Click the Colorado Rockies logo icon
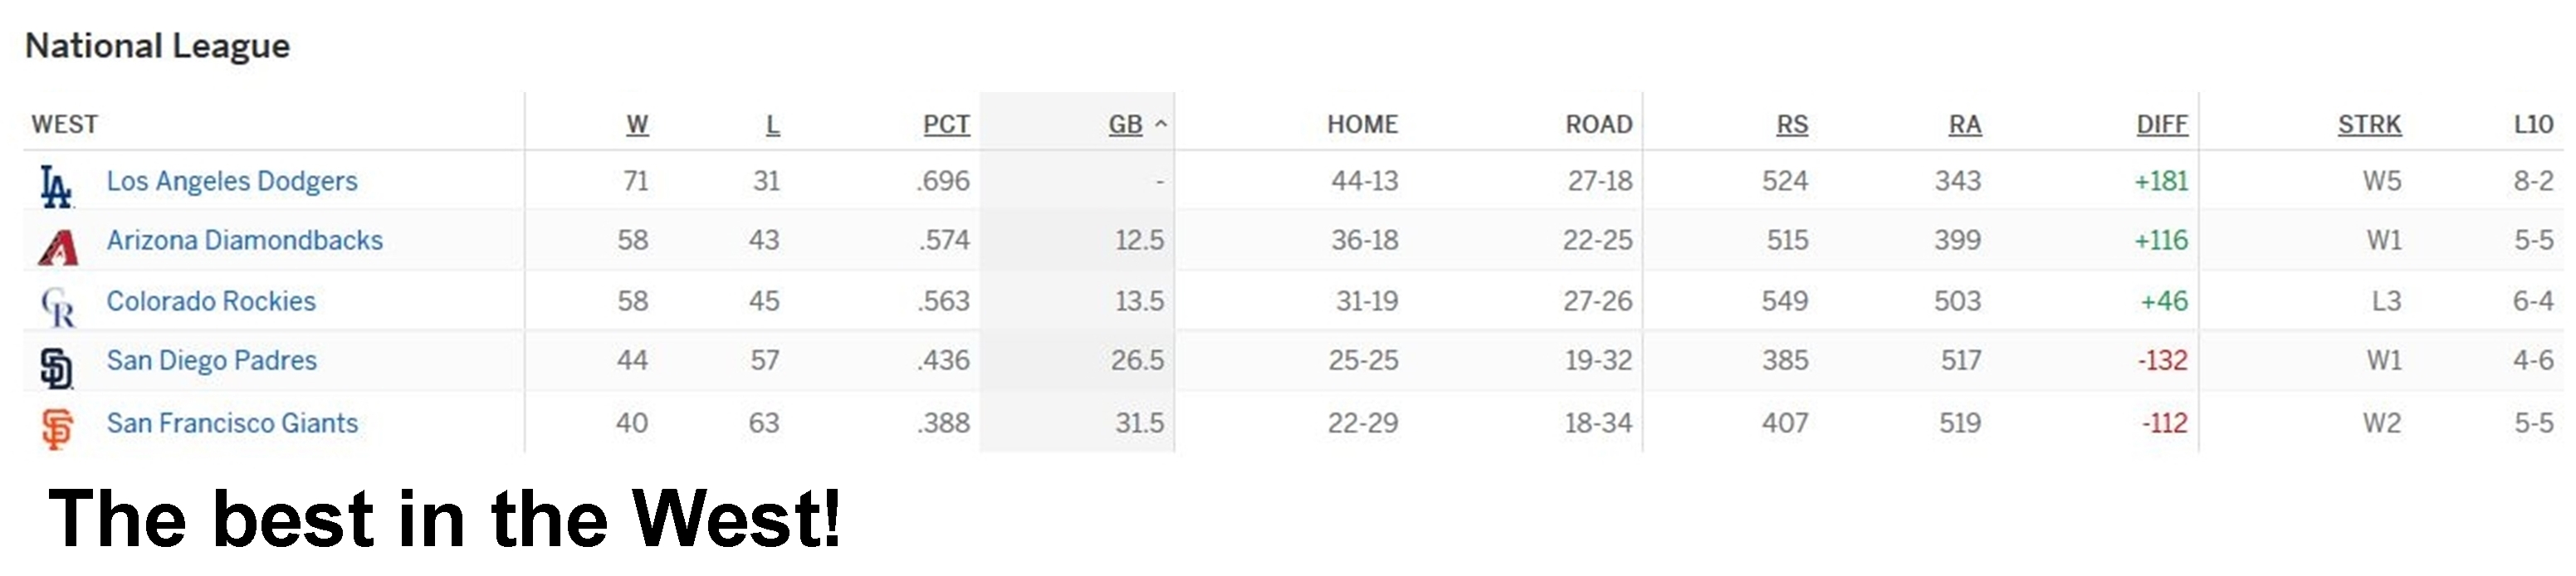Screen dimensions: 2576x576 (x=58, y=307)
